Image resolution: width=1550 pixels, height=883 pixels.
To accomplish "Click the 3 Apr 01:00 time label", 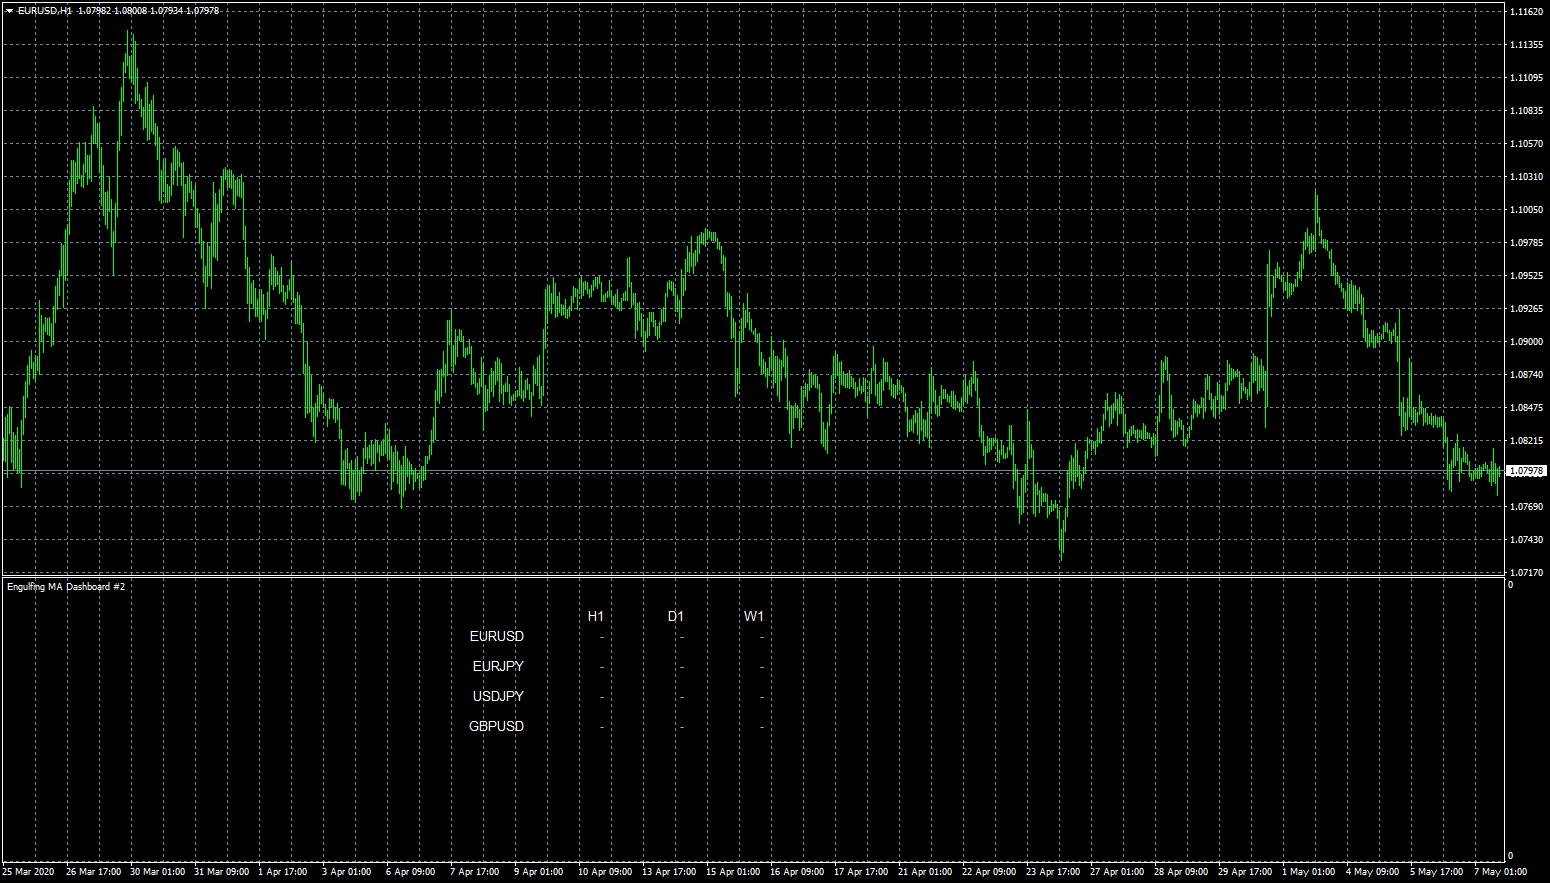I will pyautogui.click(x=347, y=872).
